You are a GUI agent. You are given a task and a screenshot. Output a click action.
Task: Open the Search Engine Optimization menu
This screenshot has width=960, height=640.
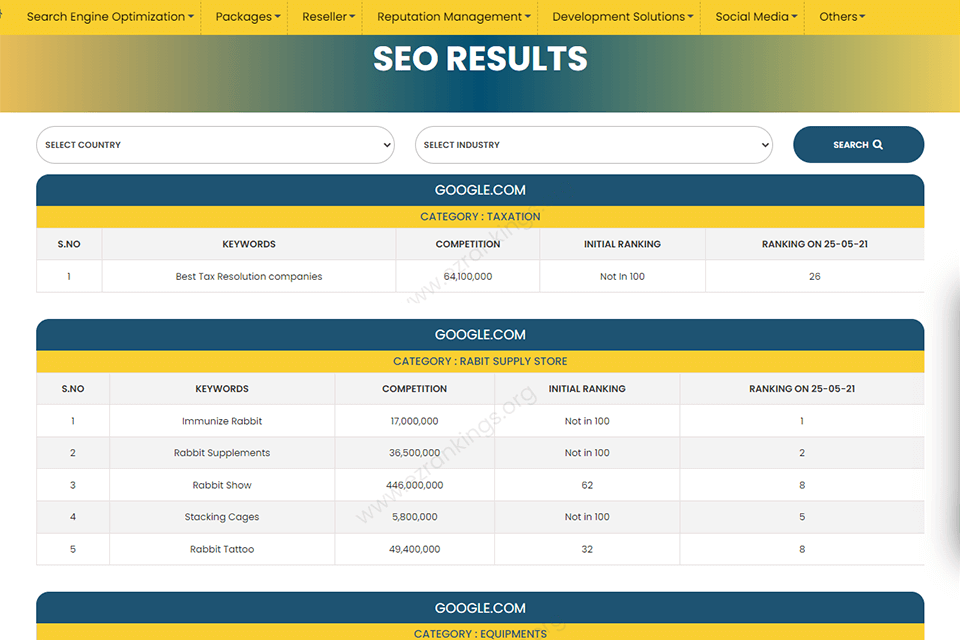[x=110, y=17]
